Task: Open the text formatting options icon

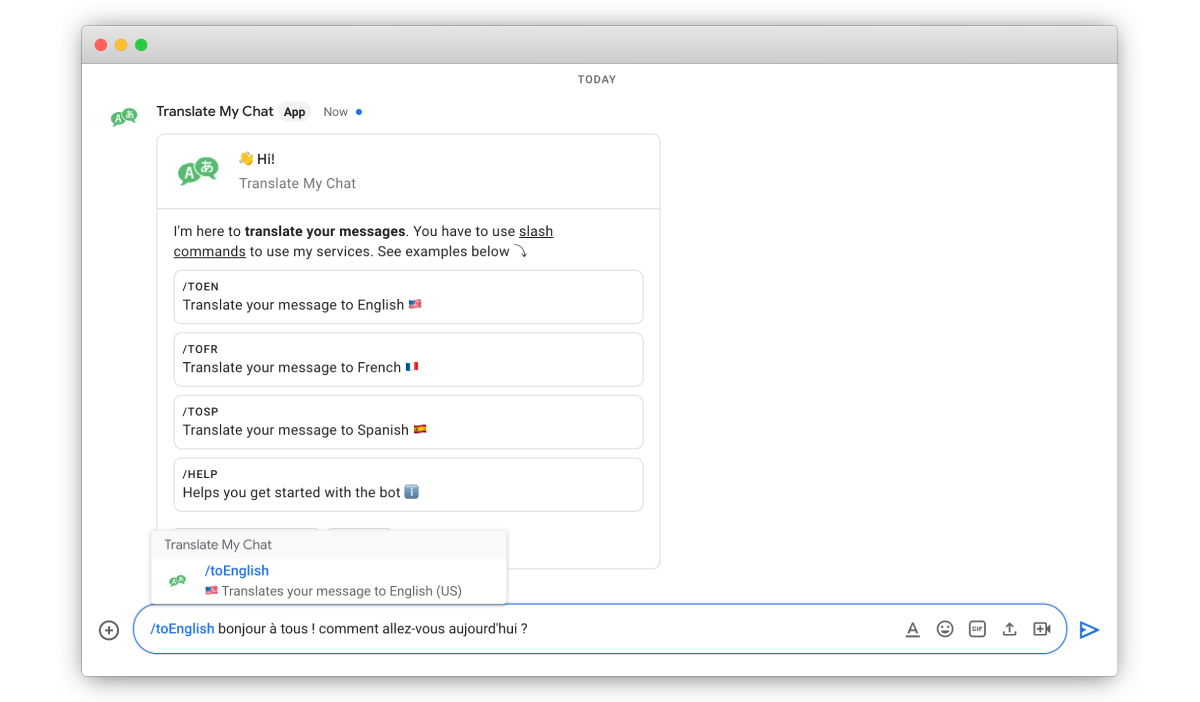Action: pos(912,629)
